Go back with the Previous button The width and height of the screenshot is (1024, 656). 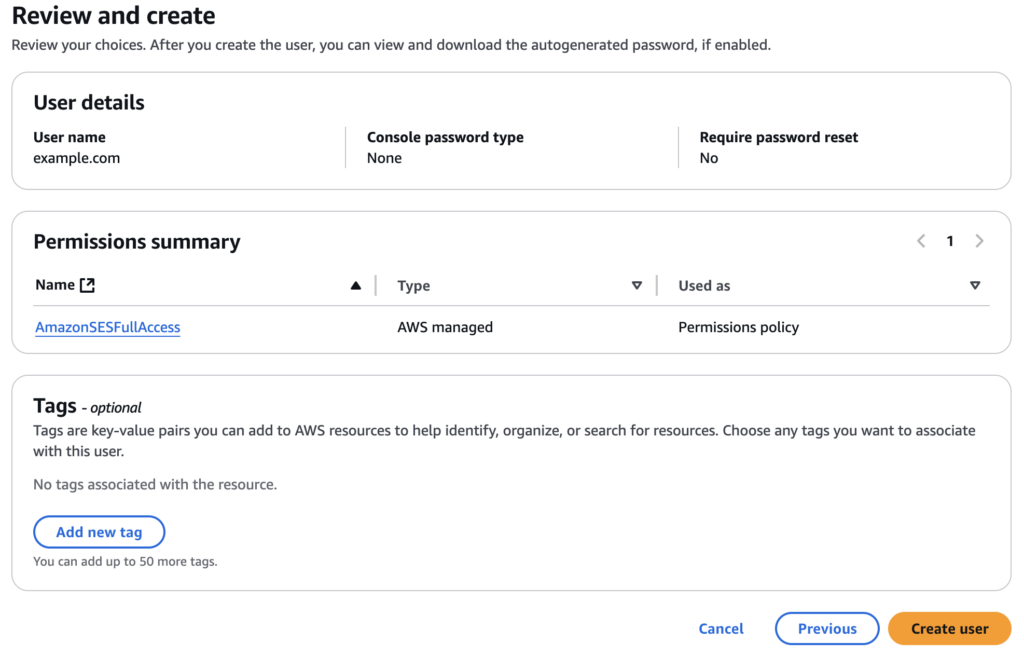(x=827, y=629)
